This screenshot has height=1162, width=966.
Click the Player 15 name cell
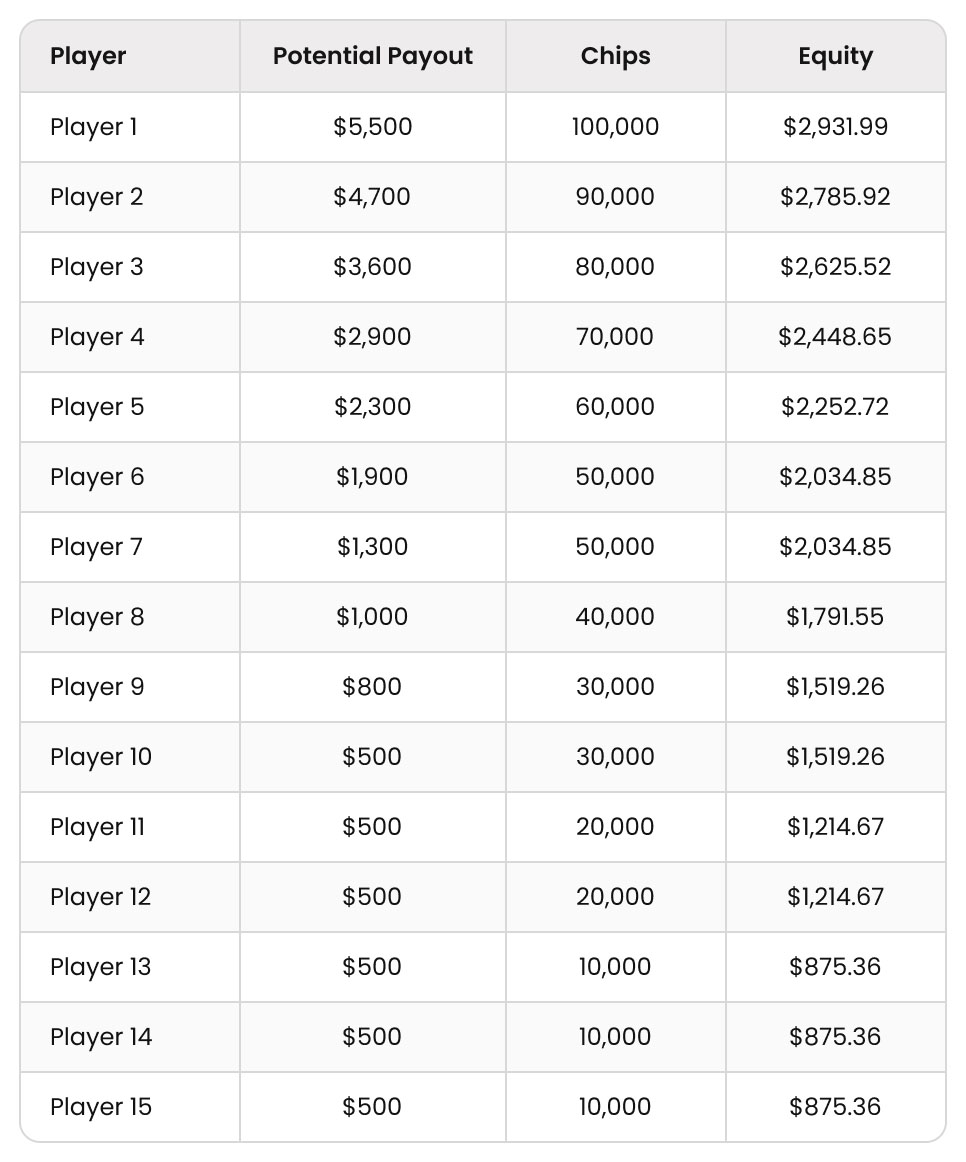101,1107
